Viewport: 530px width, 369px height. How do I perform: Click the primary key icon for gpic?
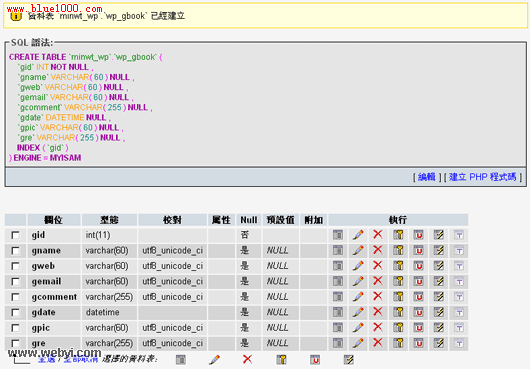click(398, 327)
